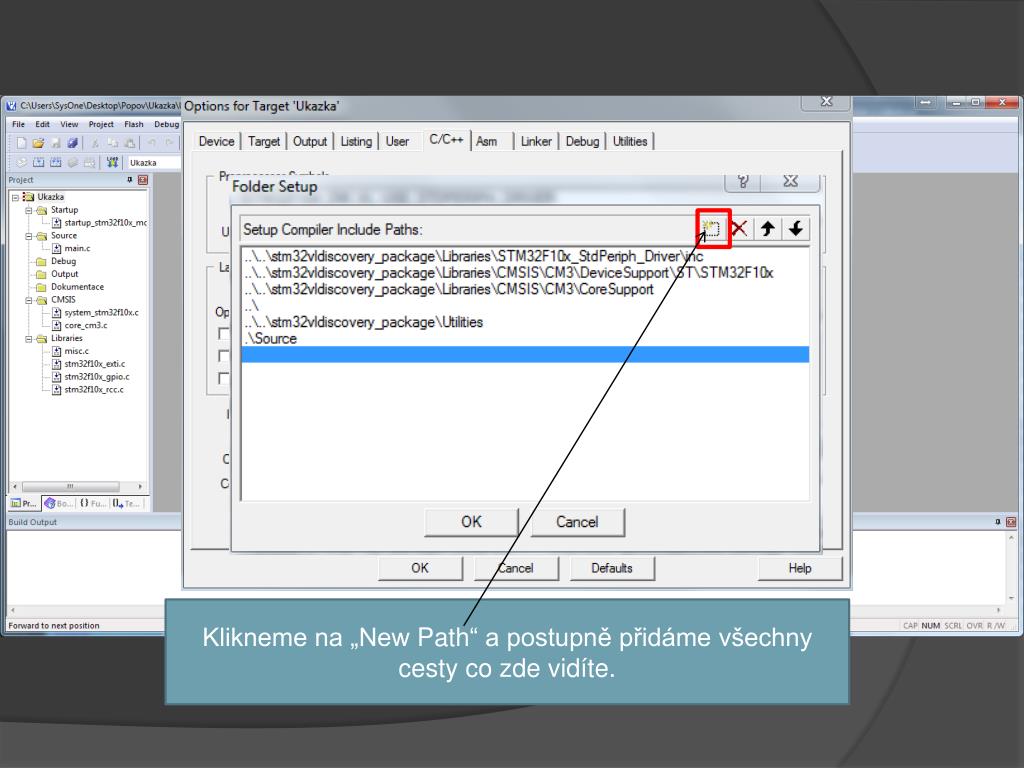
Task: Open the Project menu
Action: tap(101, 124)
